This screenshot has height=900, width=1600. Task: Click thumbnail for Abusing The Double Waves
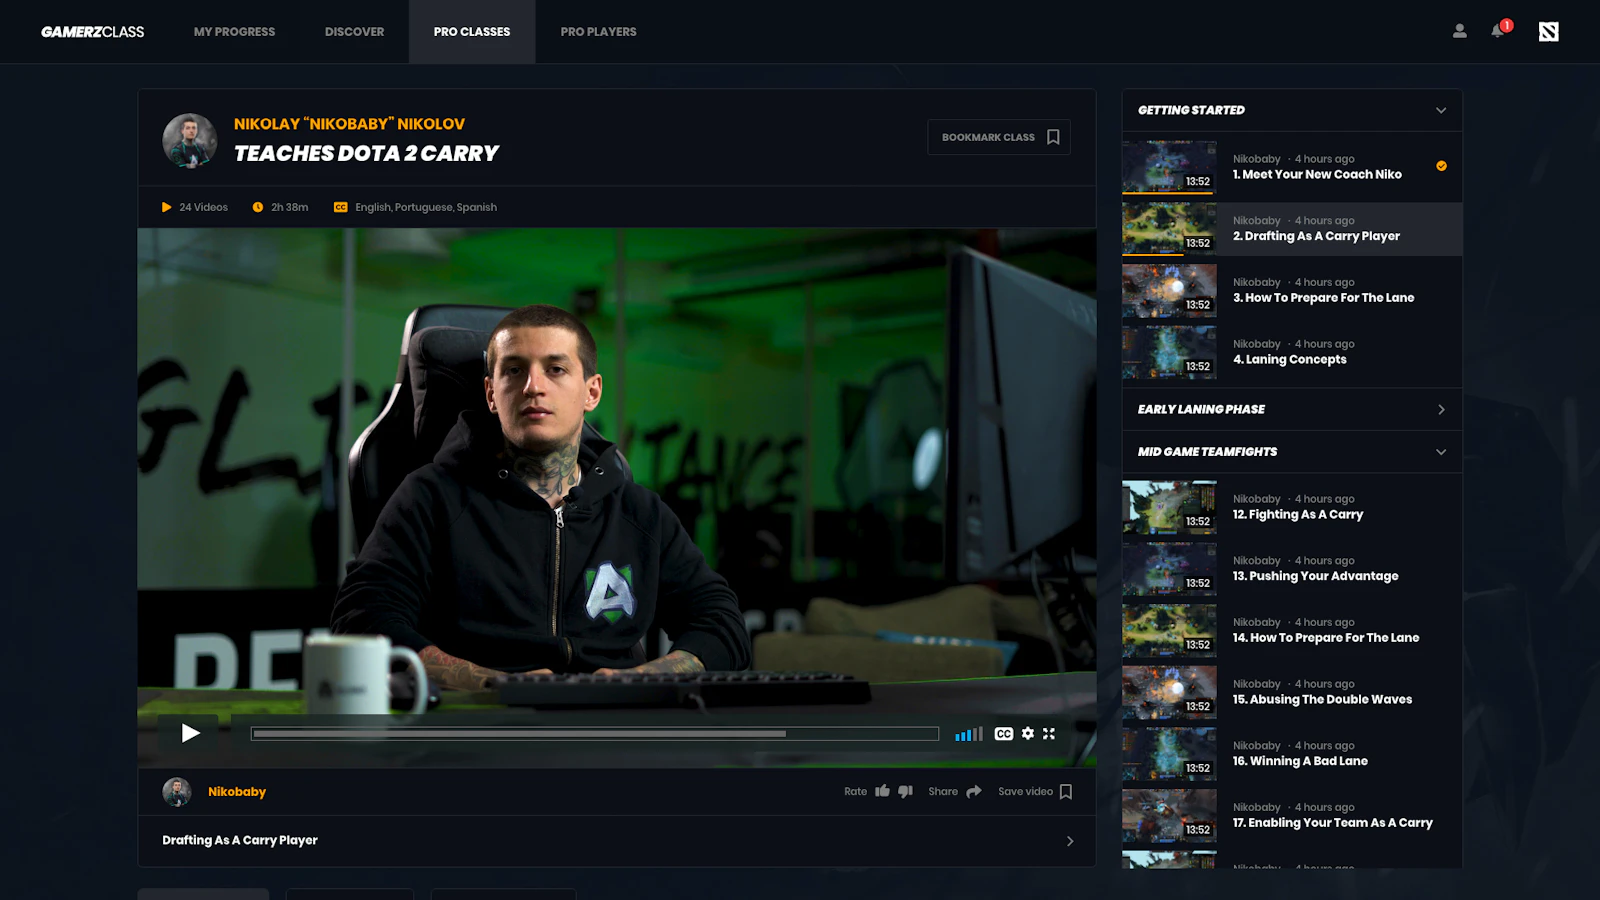(1169, 693)
